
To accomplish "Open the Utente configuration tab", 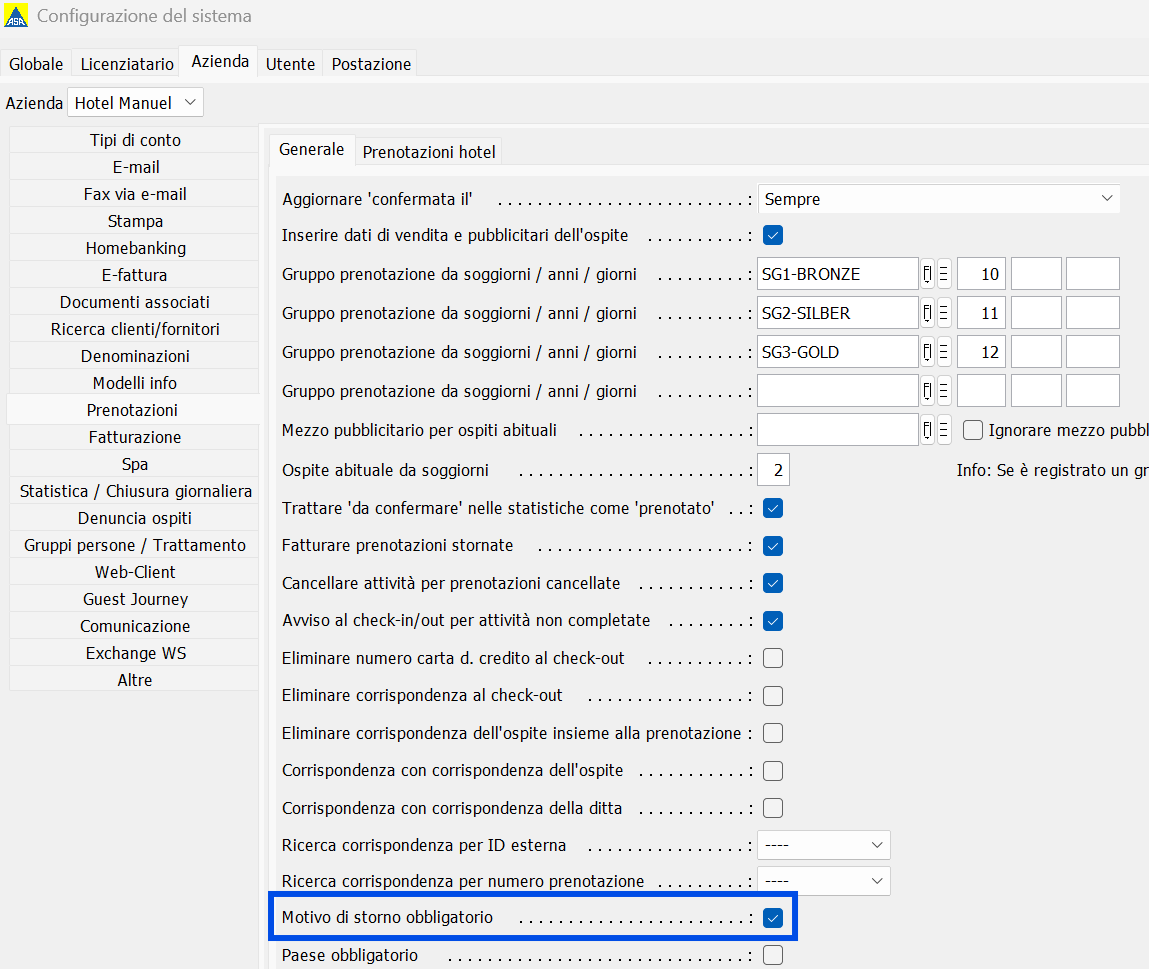I will 290,64.
